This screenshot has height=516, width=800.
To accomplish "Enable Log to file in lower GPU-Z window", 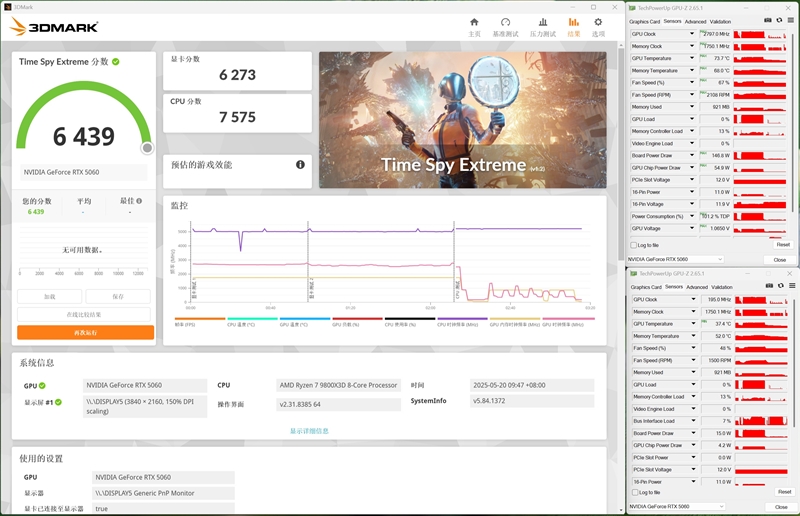I will point(634,492).
